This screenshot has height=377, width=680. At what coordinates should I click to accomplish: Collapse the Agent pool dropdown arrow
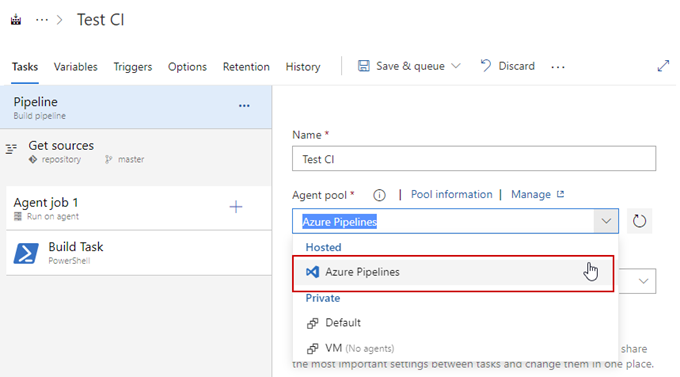pos(606,221)
